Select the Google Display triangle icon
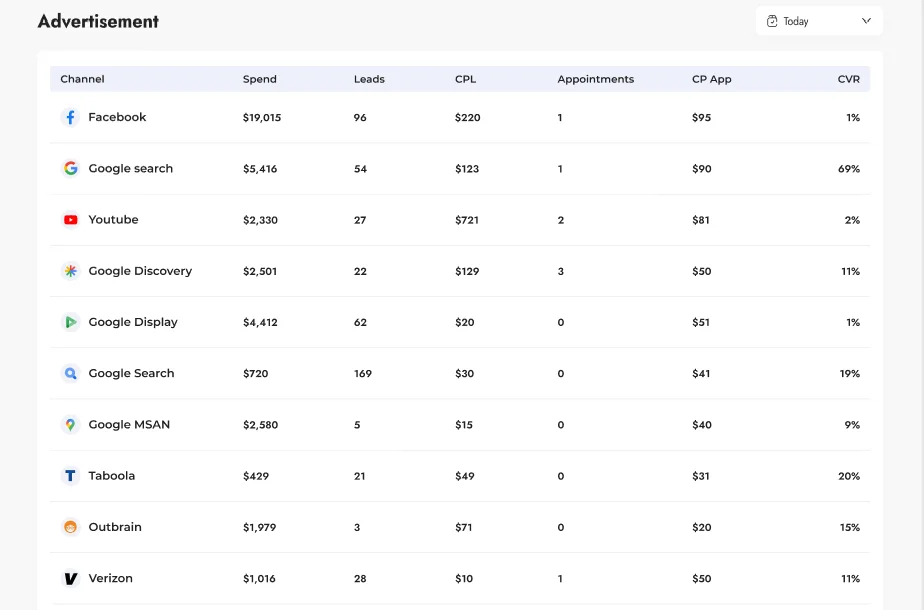 70,322
